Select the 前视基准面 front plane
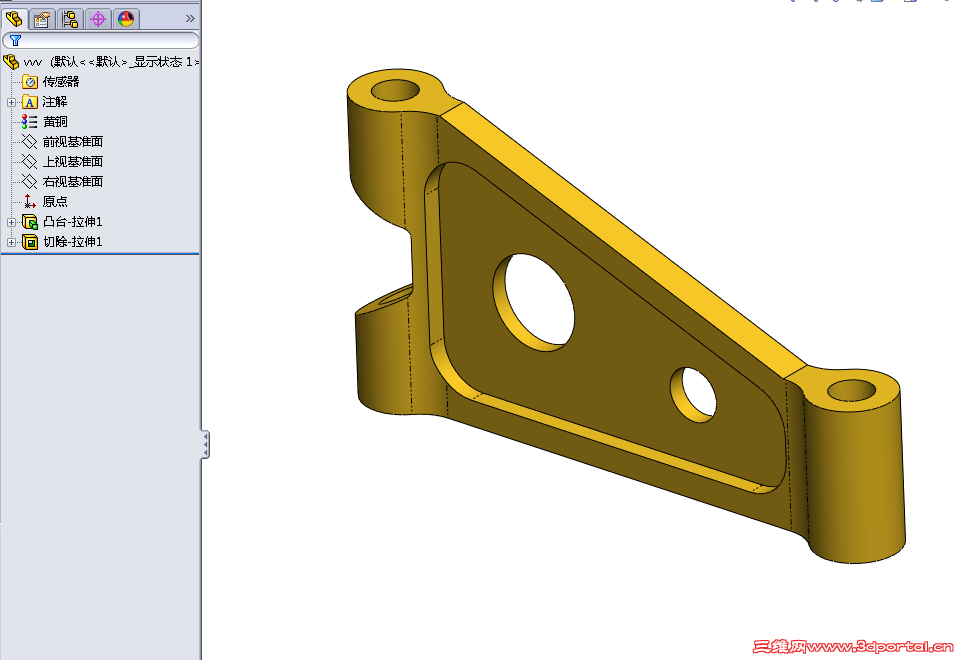This screenshot has width=973, height=660. coord(63,141)
